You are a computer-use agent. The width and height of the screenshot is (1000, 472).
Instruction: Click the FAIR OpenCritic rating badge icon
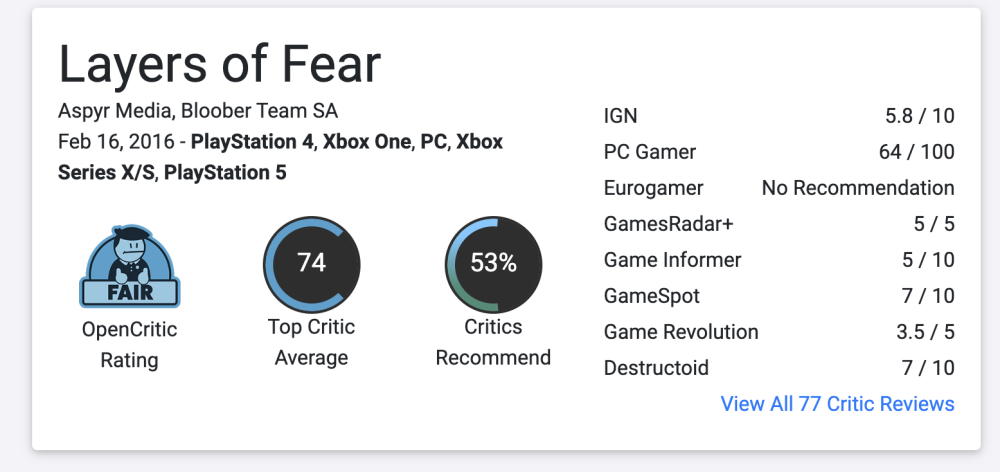coord(129,267)
